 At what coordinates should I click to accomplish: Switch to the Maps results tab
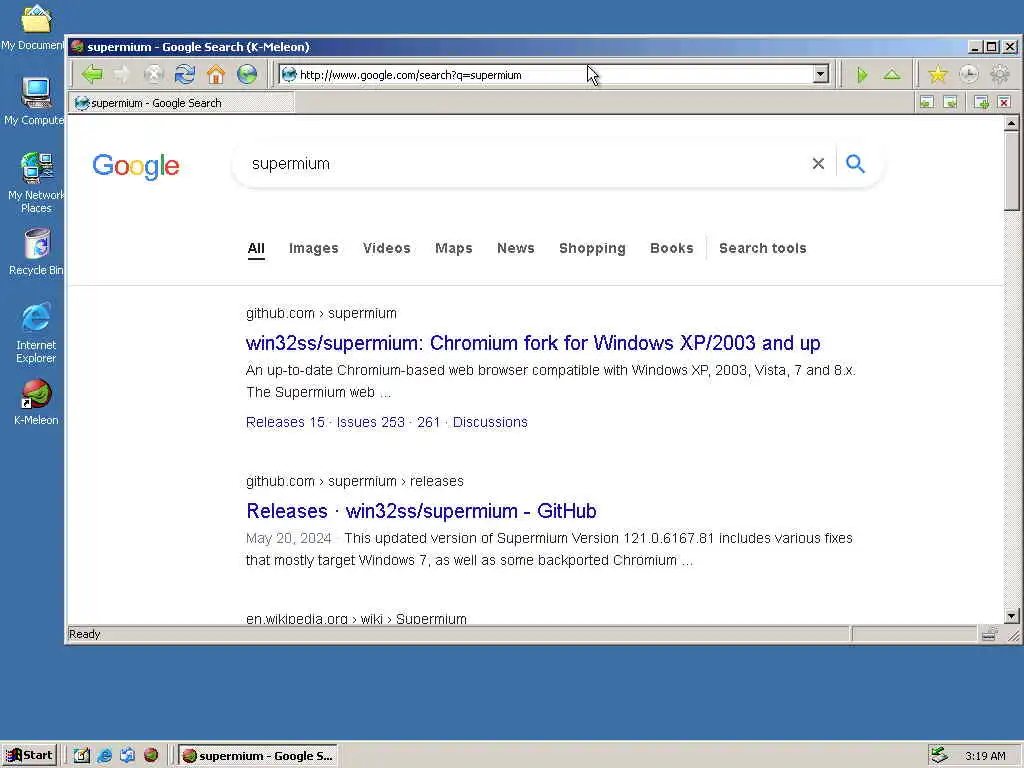pos(454,248)
